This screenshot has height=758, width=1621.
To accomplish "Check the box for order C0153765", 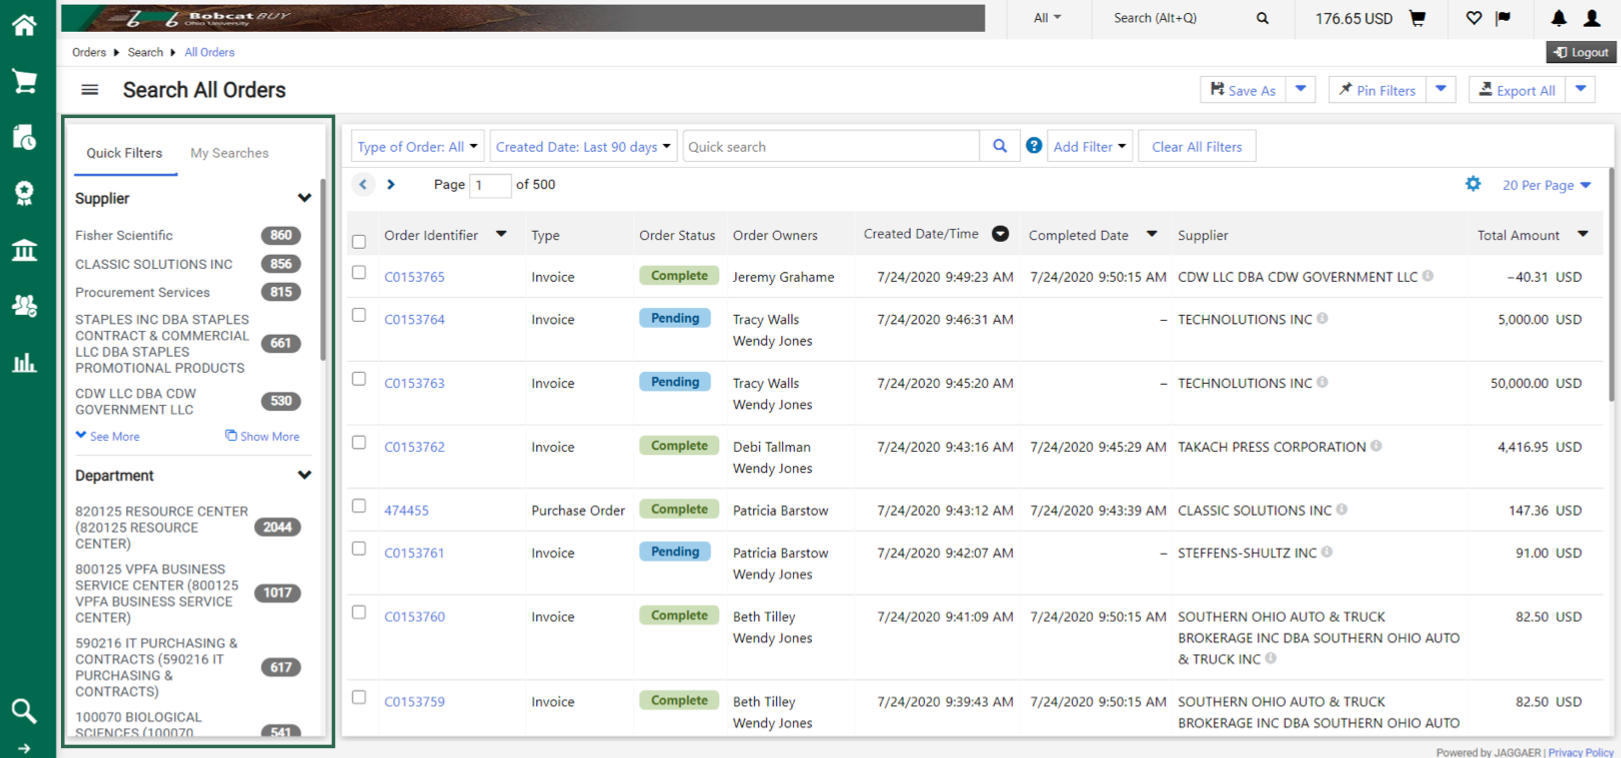I will [x=359, y=273].
